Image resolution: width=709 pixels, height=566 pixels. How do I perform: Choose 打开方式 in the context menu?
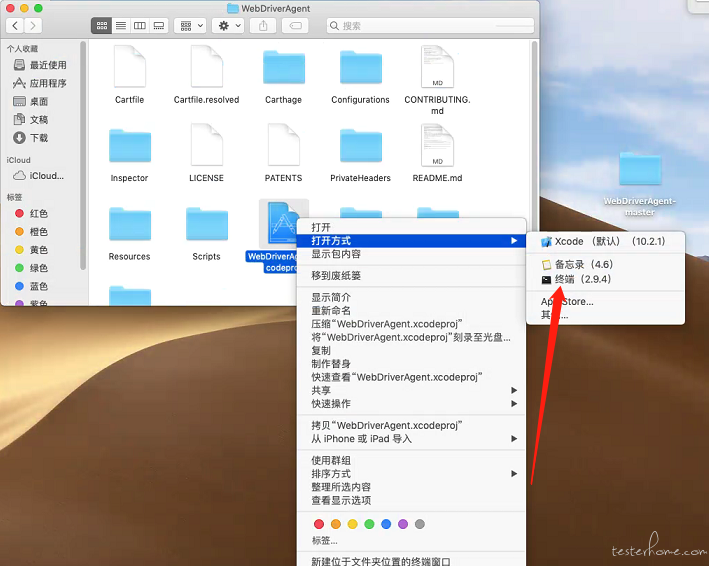coord(411,241)
